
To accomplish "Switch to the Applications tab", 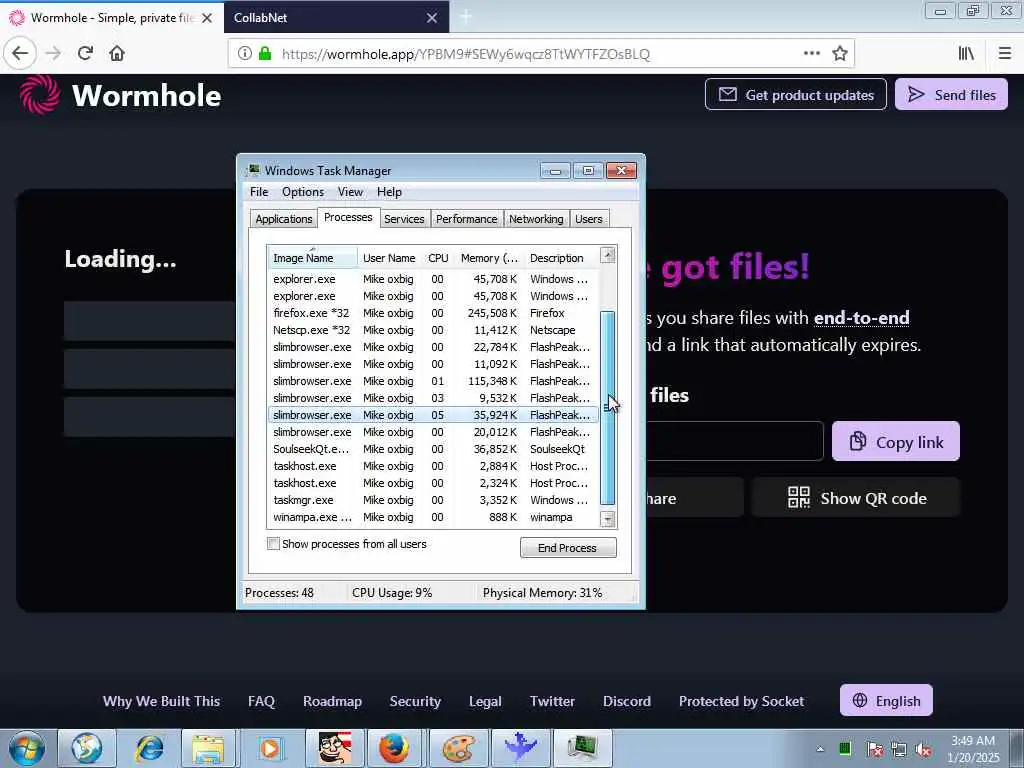I will click(283, 219).
